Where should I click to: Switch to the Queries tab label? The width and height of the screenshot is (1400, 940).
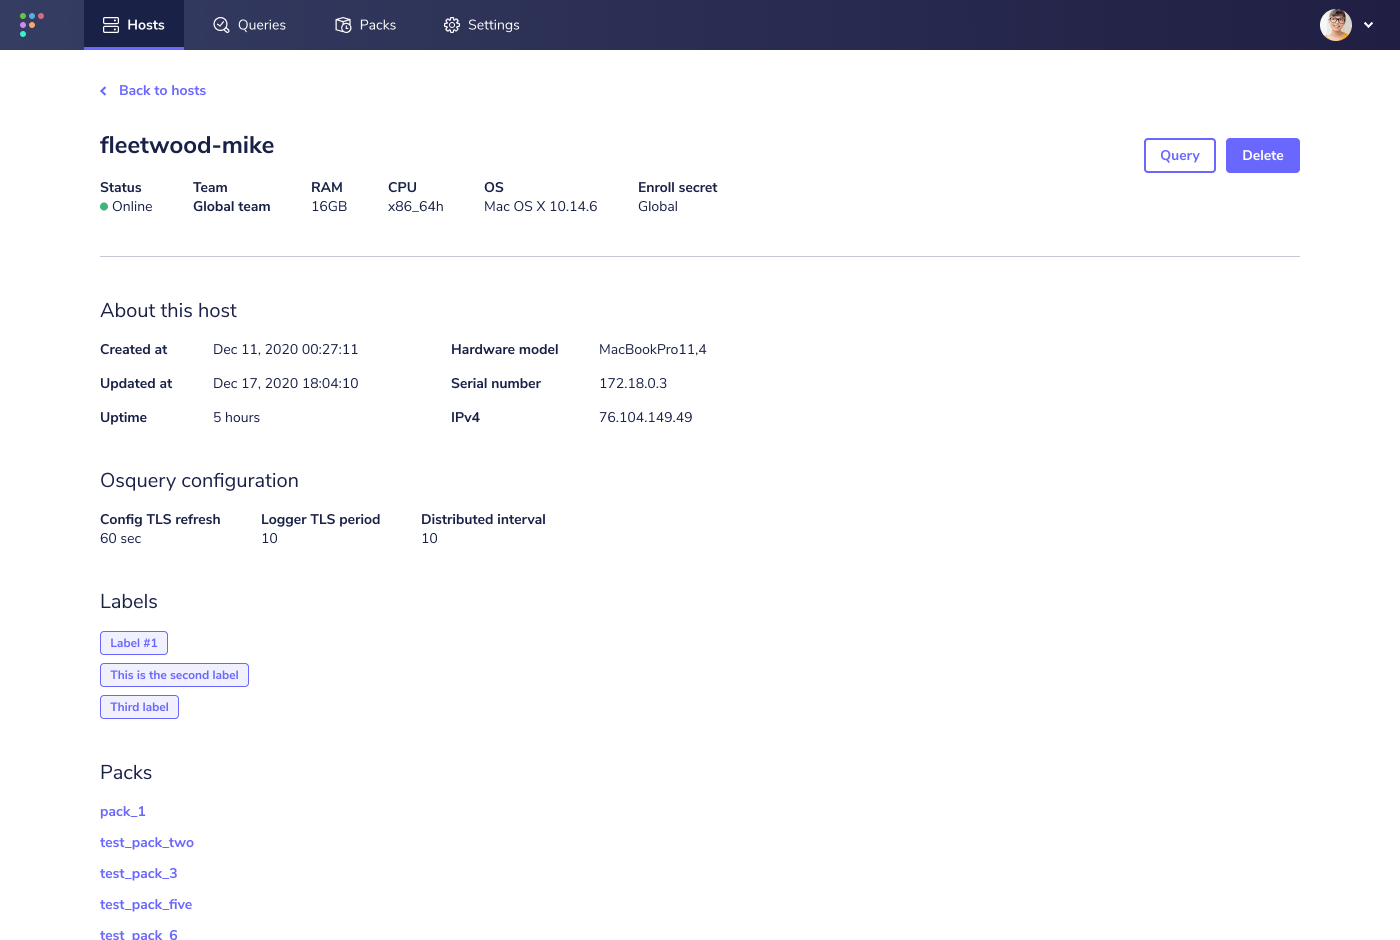[x=262, y=25]
